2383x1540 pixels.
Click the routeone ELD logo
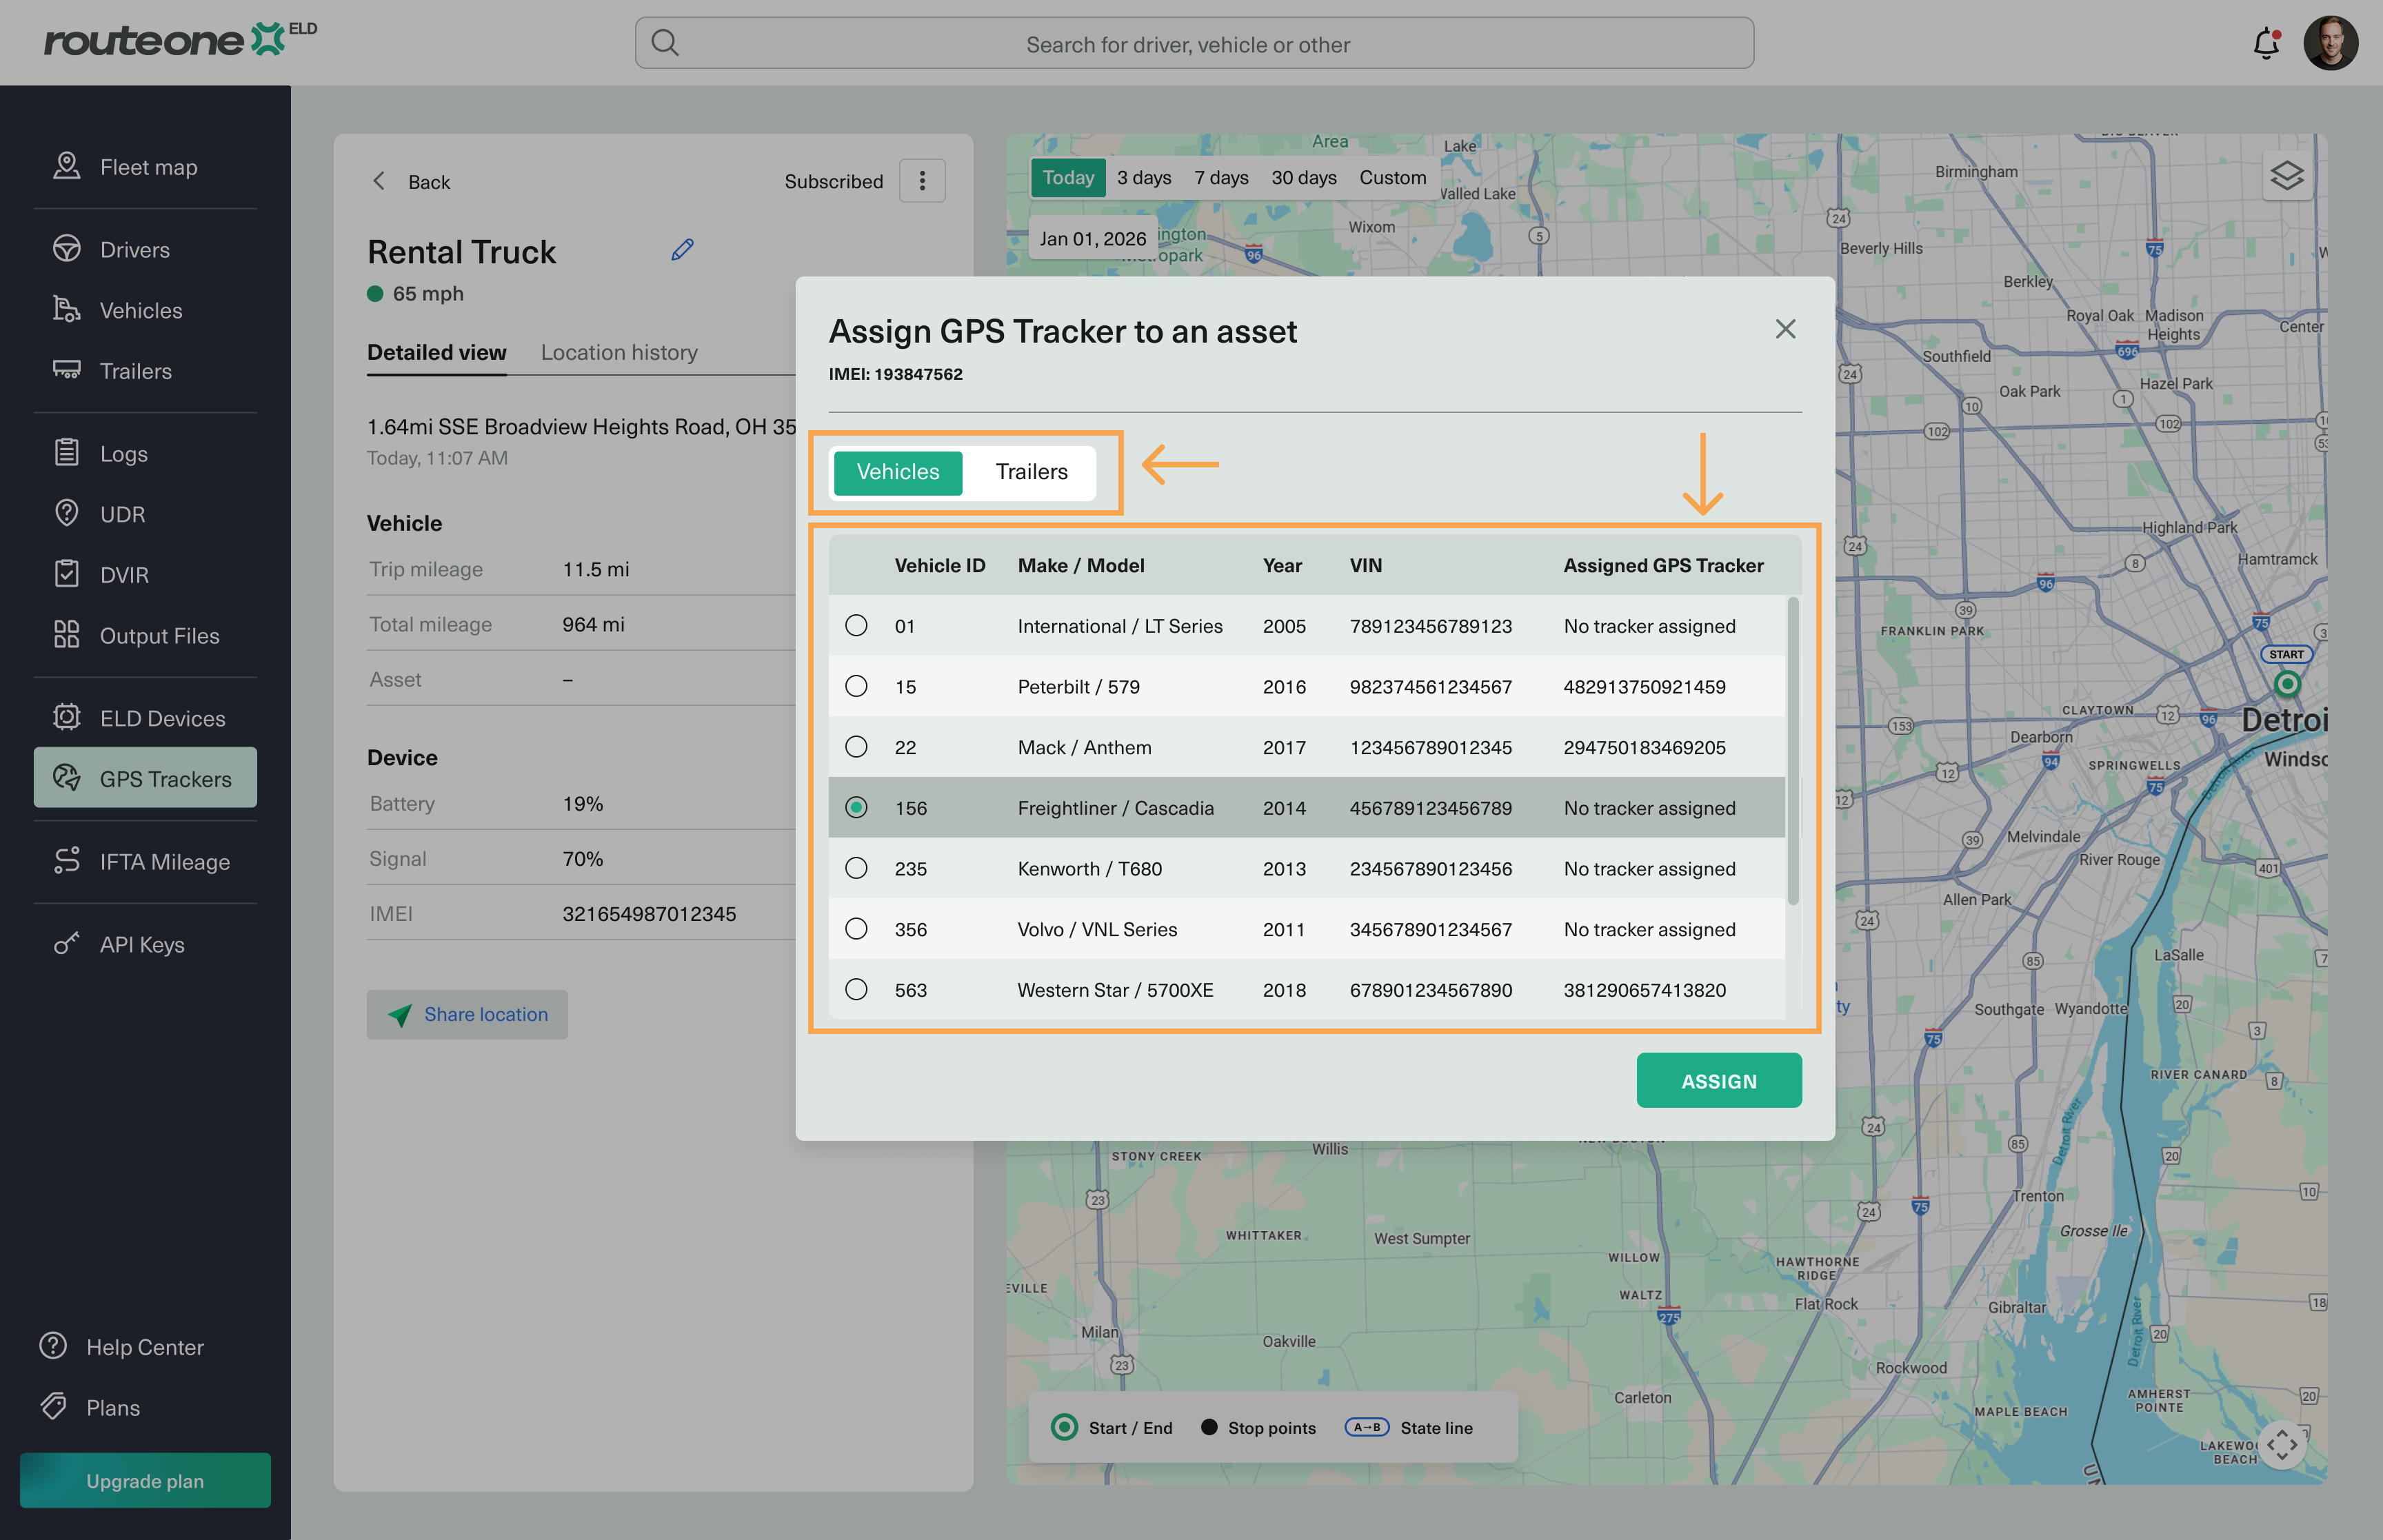pyautogui.click(x=180, y=39)
